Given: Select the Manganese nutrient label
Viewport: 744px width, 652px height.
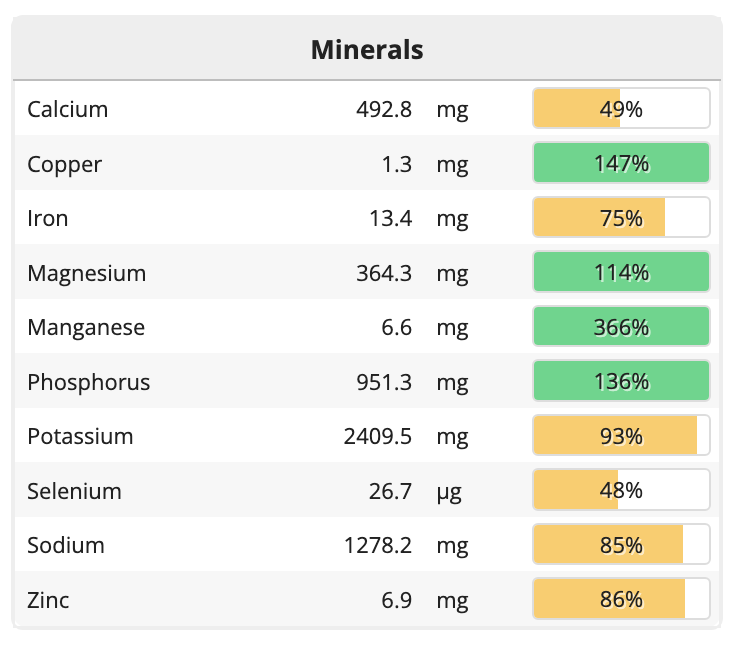Looking at the screenshot, I should pos(86,327).
